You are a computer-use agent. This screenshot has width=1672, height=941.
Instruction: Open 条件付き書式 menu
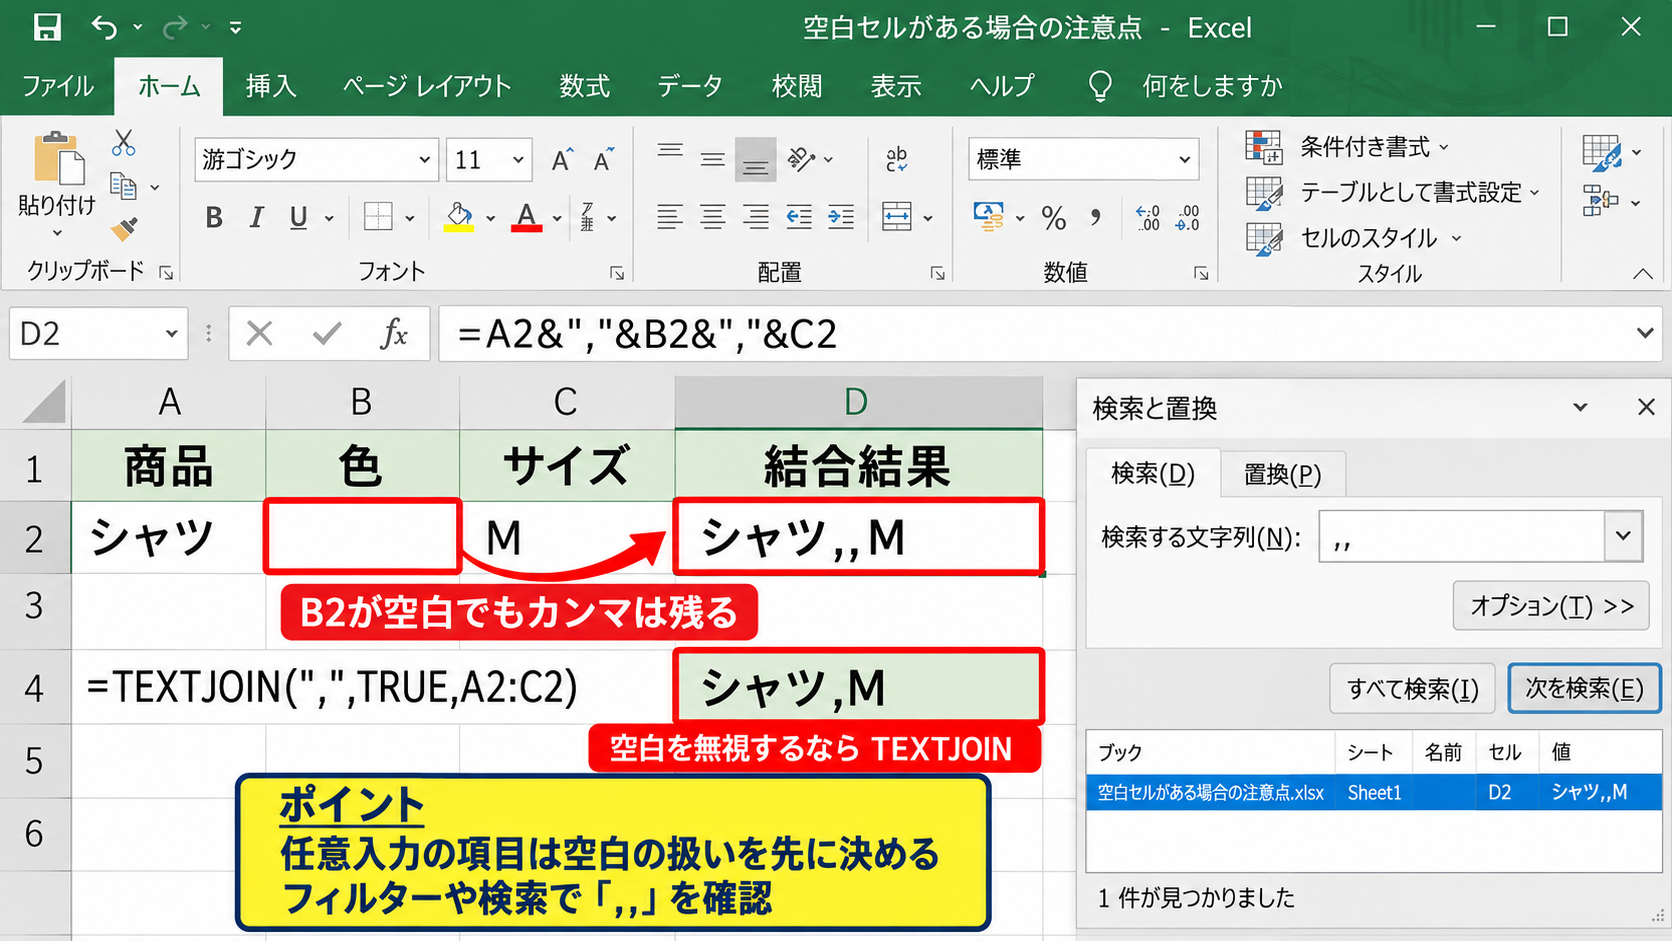[x=1348, y=147]
